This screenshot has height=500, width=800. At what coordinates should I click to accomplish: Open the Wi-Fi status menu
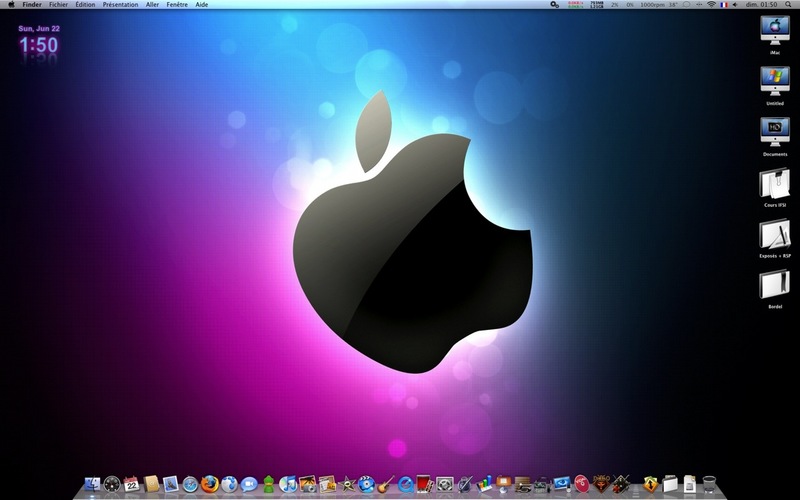(711, 5)
